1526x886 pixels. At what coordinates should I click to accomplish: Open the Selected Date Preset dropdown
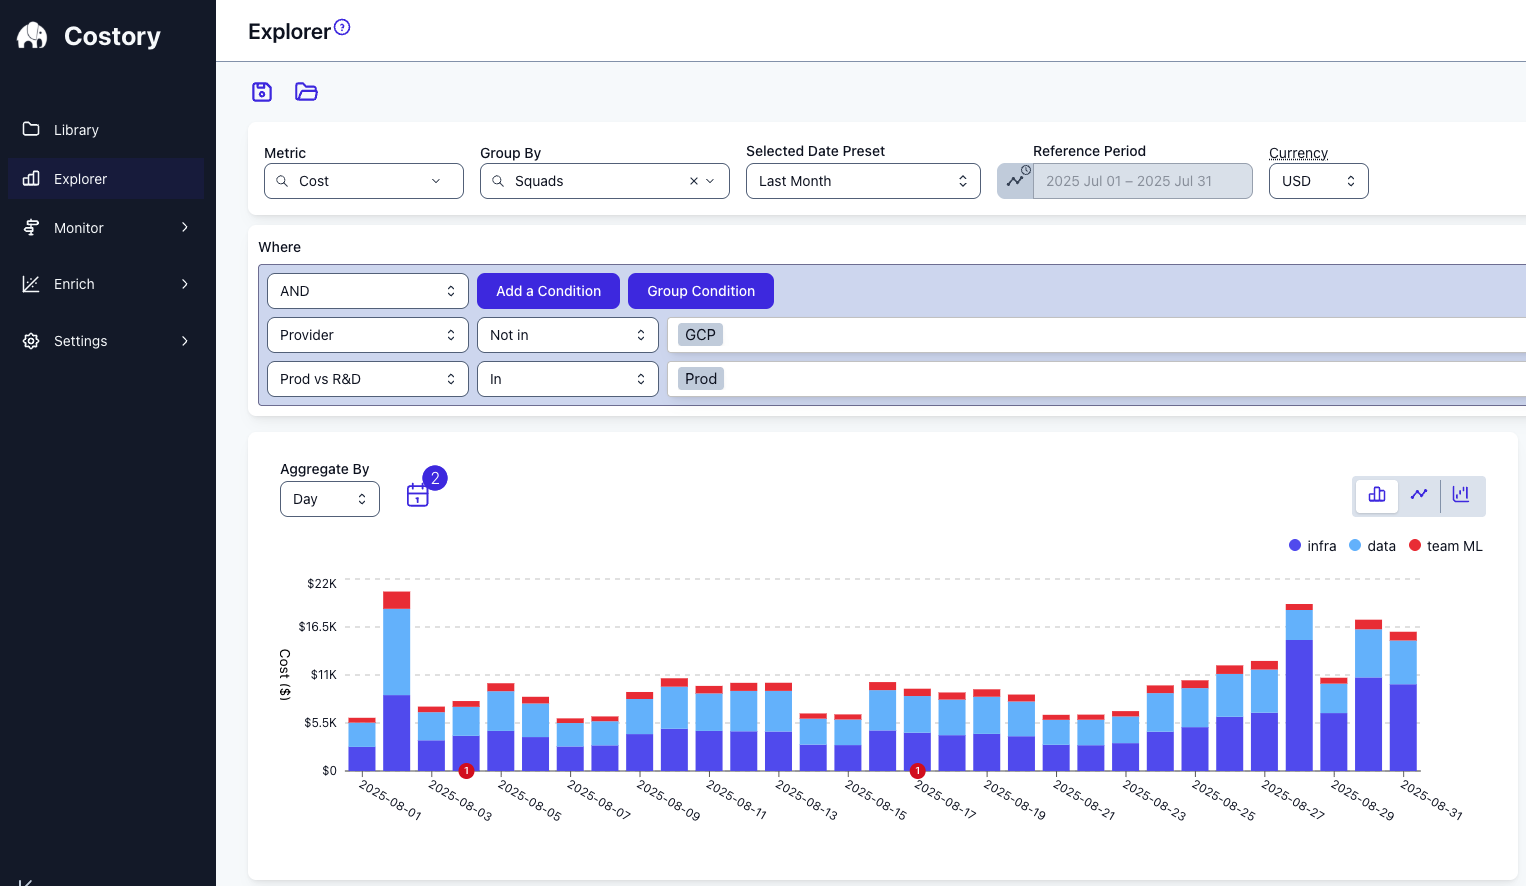[862, 181]
